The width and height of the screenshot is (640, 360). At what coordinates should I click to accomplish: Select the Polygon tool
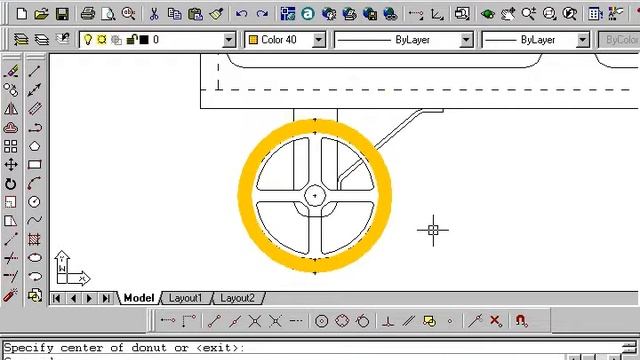coord(35,146)
